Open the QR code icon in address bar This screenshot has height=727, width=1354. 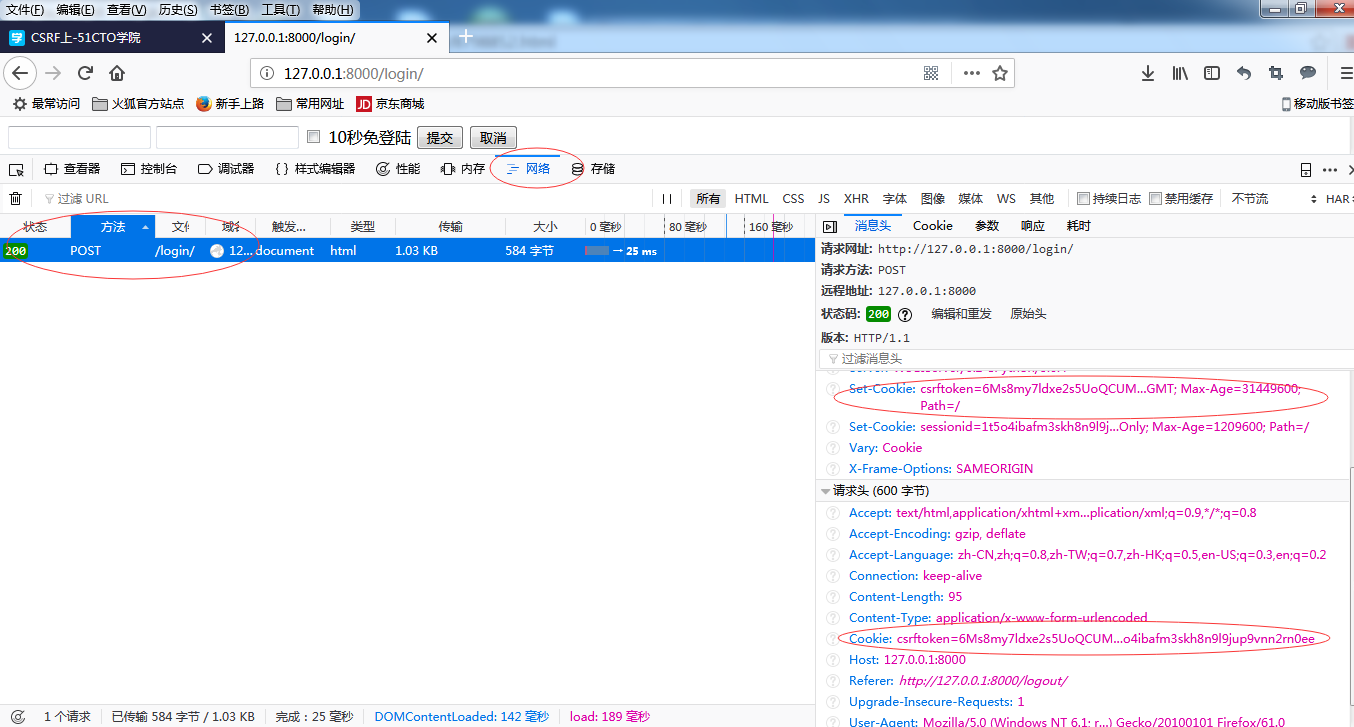(931, 73)
